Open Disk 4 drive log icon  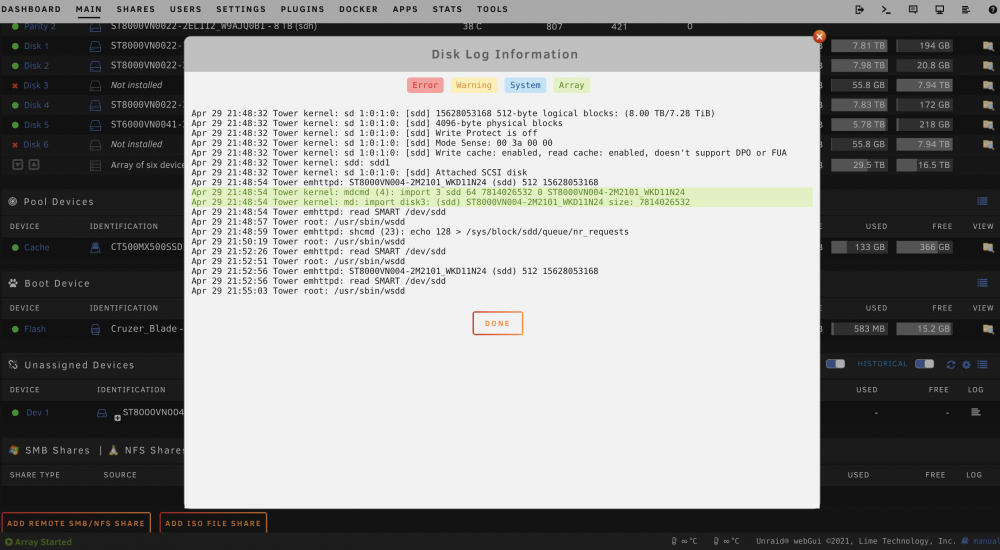pyautogui.click(x=95, y=105)
